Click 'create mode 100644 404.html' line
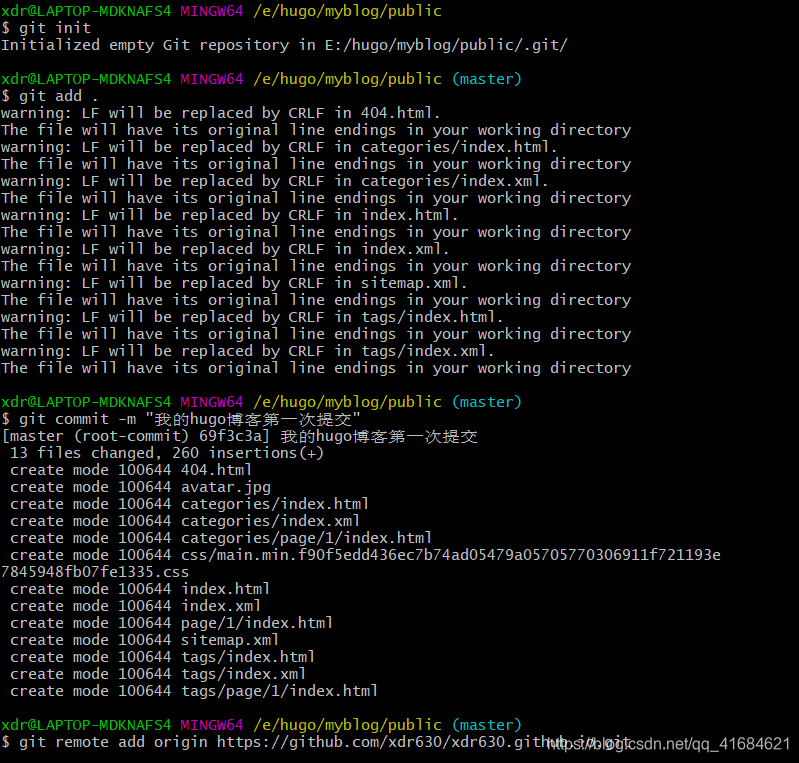Viewport: 799px width, 763px height. pyautogui.click(x=131, y=470)
